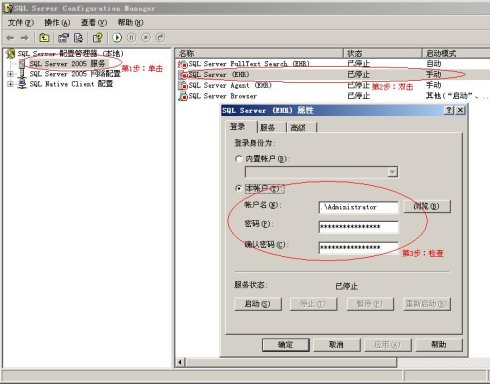Expand the SQL Native Client configuration node
490x384 pixels.
[10, 84]
